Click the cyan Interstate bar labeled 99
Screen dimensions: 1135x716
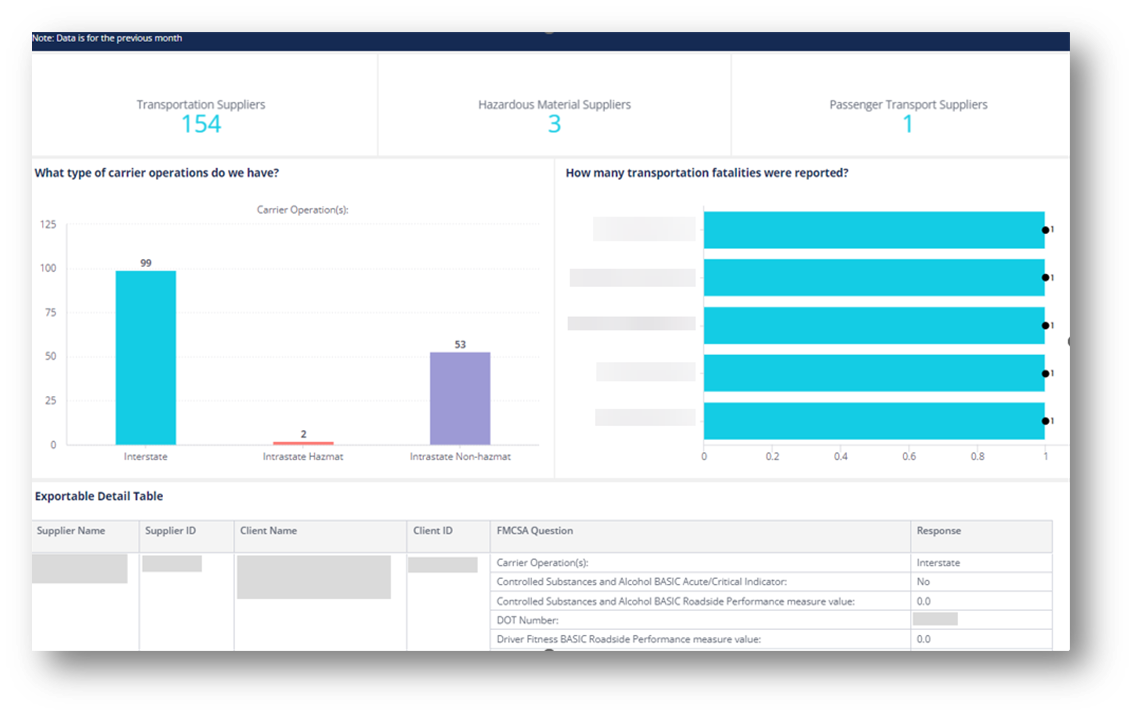(146, 357)
